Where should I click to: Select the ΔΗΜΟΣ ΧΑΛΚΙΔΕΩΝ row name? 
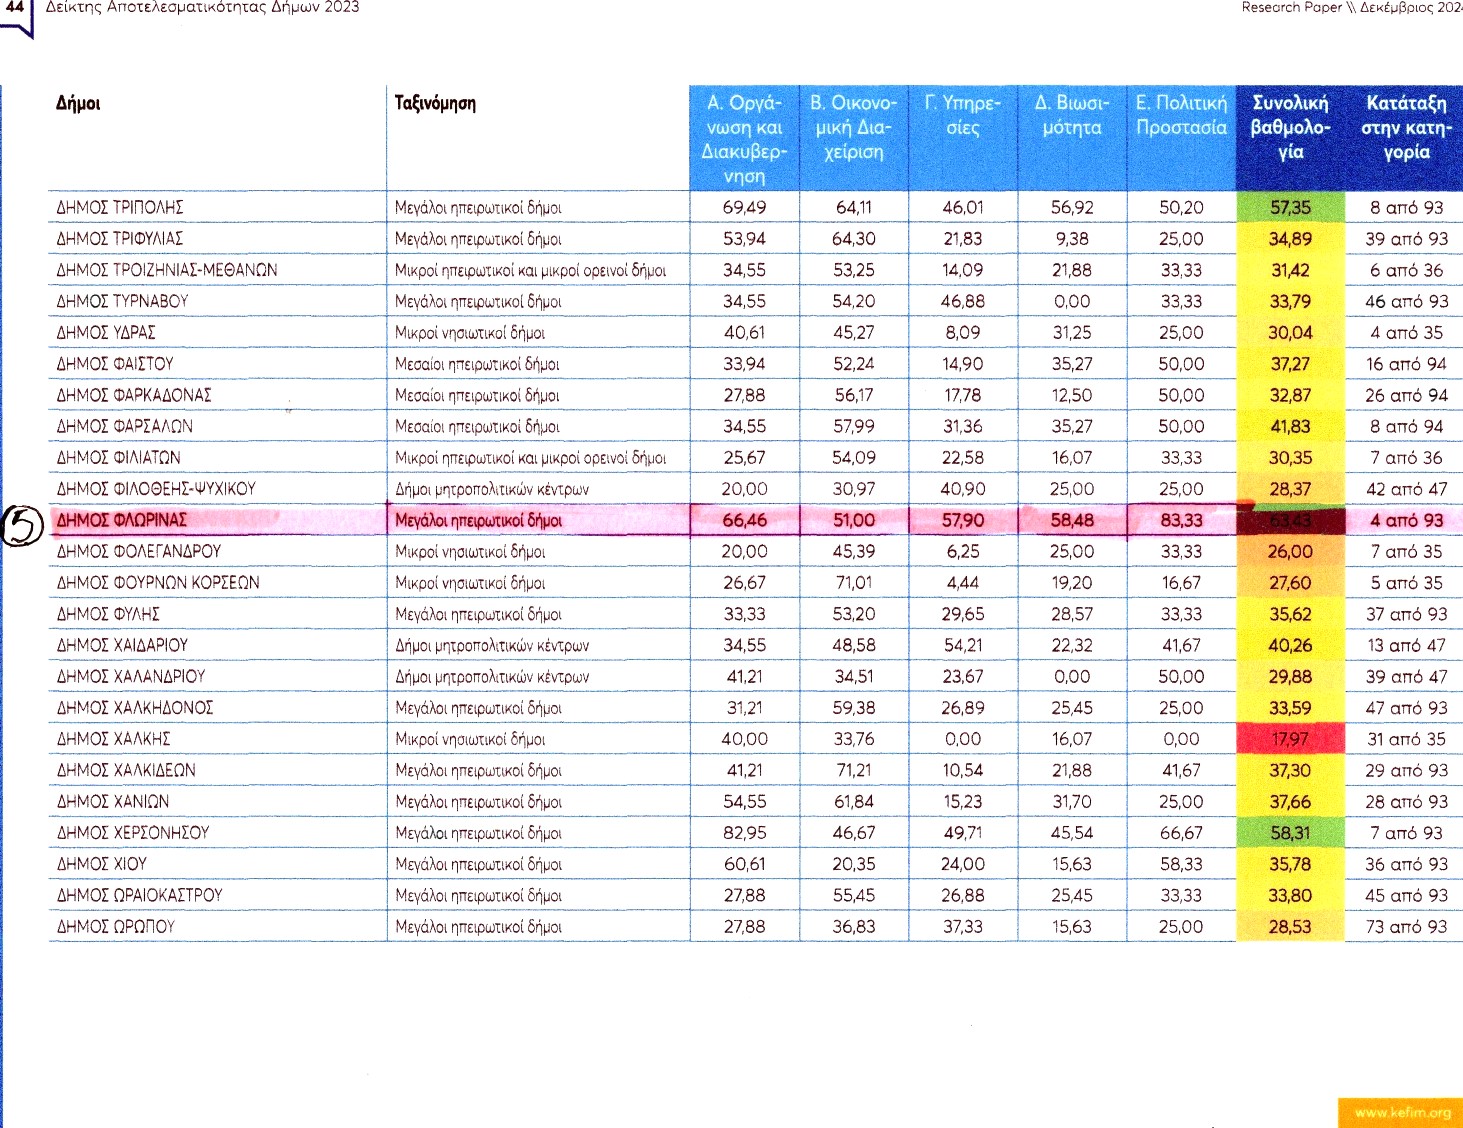(126, 770)
